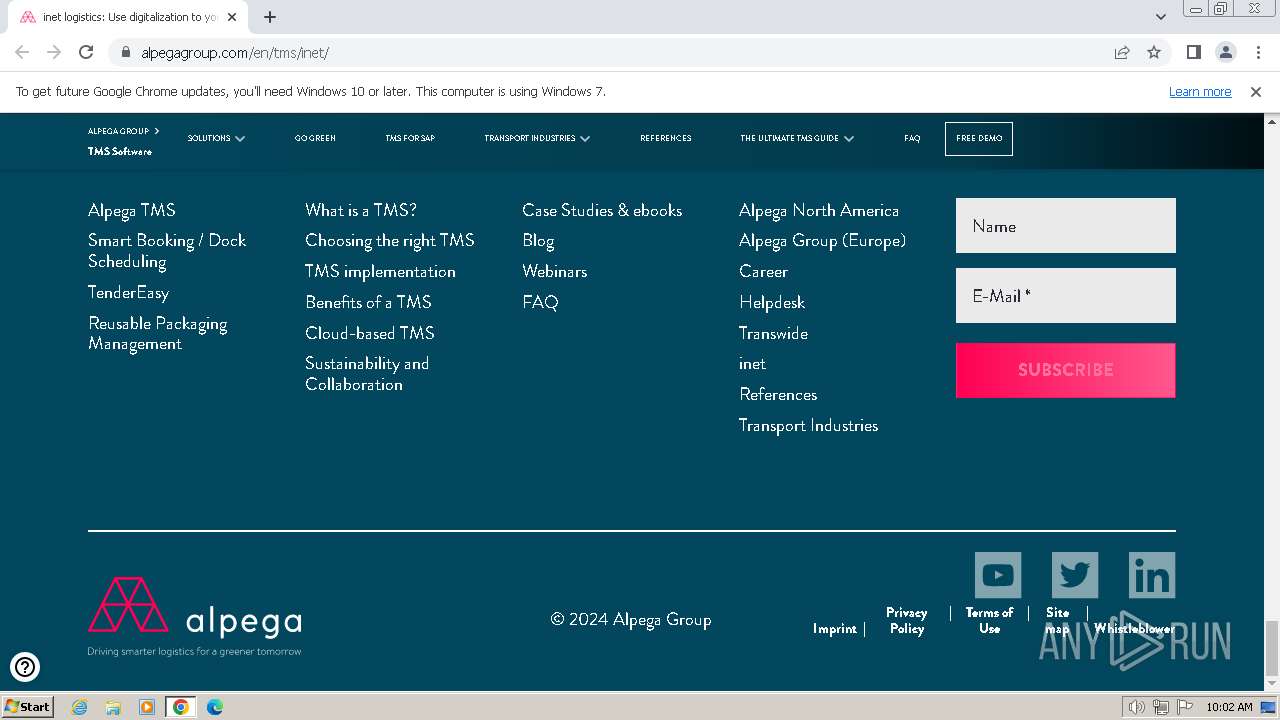This screenshot has width=1280, height=720.
Task: Open Internet Explorer from taskbar
Action: (79, 707)
